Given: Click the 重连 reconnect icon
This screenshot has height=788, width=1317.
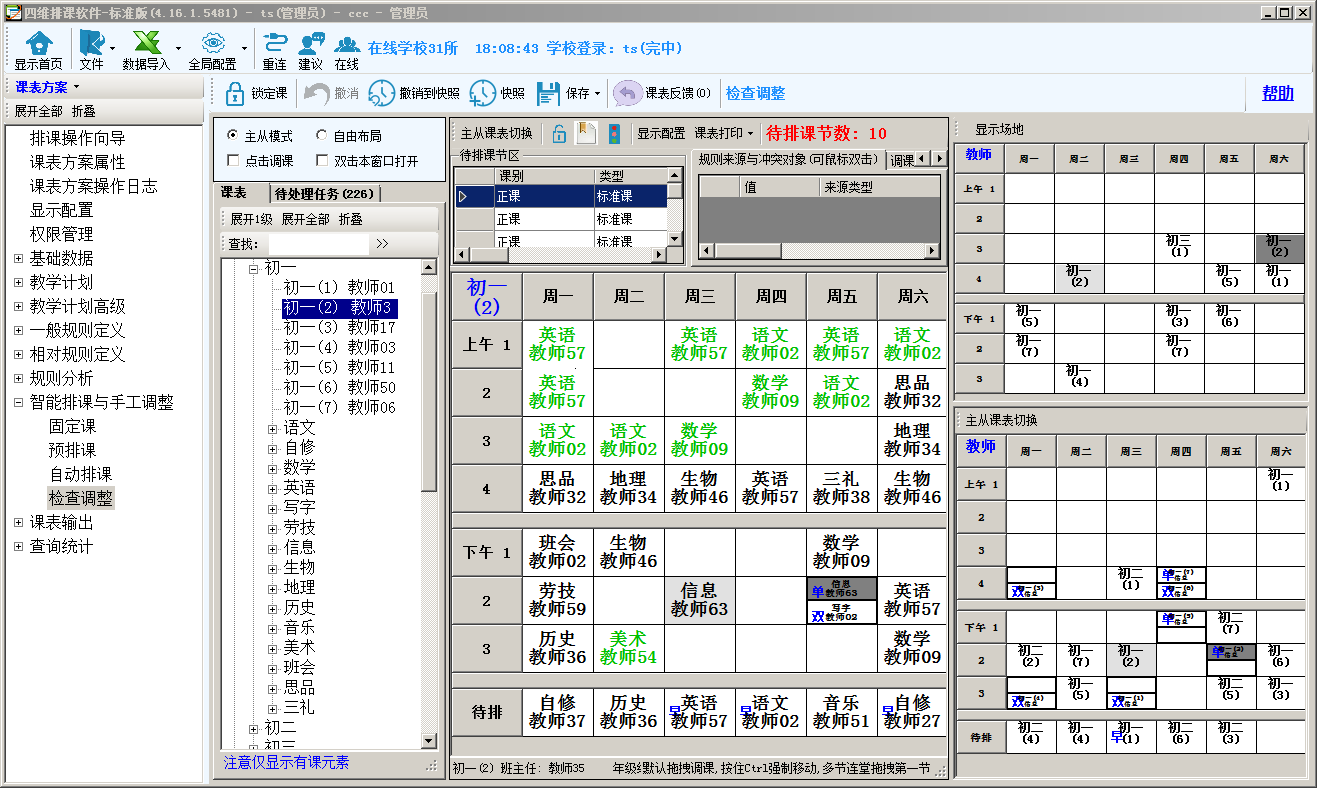Looking at the screenshot, I should tap(274, 43).
